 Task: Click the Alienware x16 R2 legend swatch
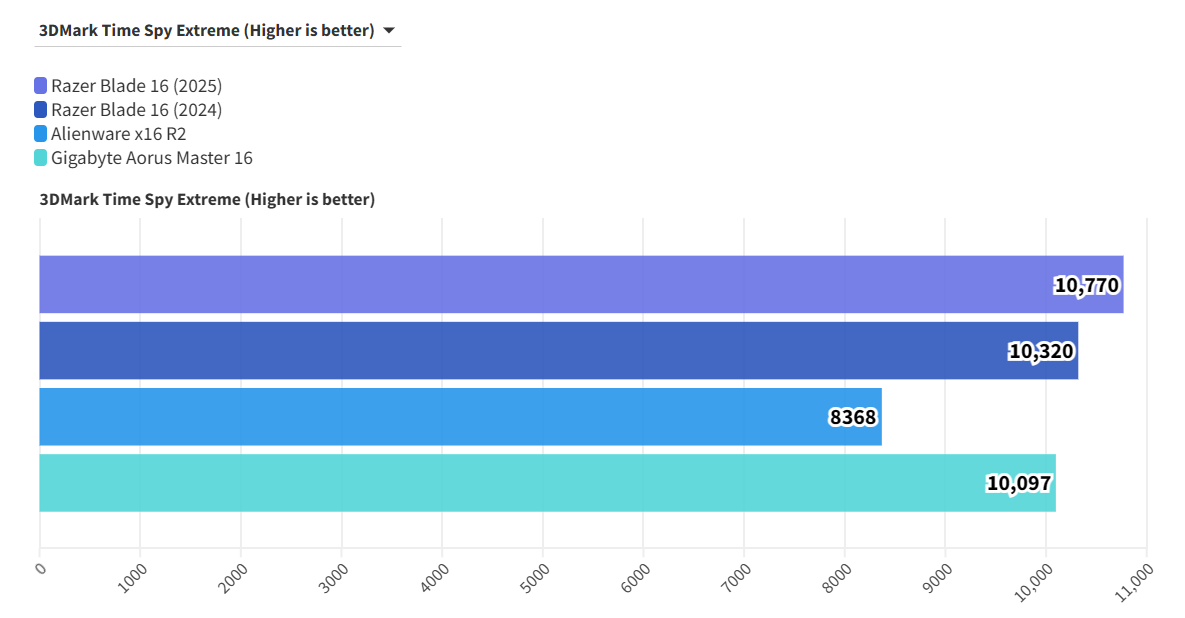(40, 134)
